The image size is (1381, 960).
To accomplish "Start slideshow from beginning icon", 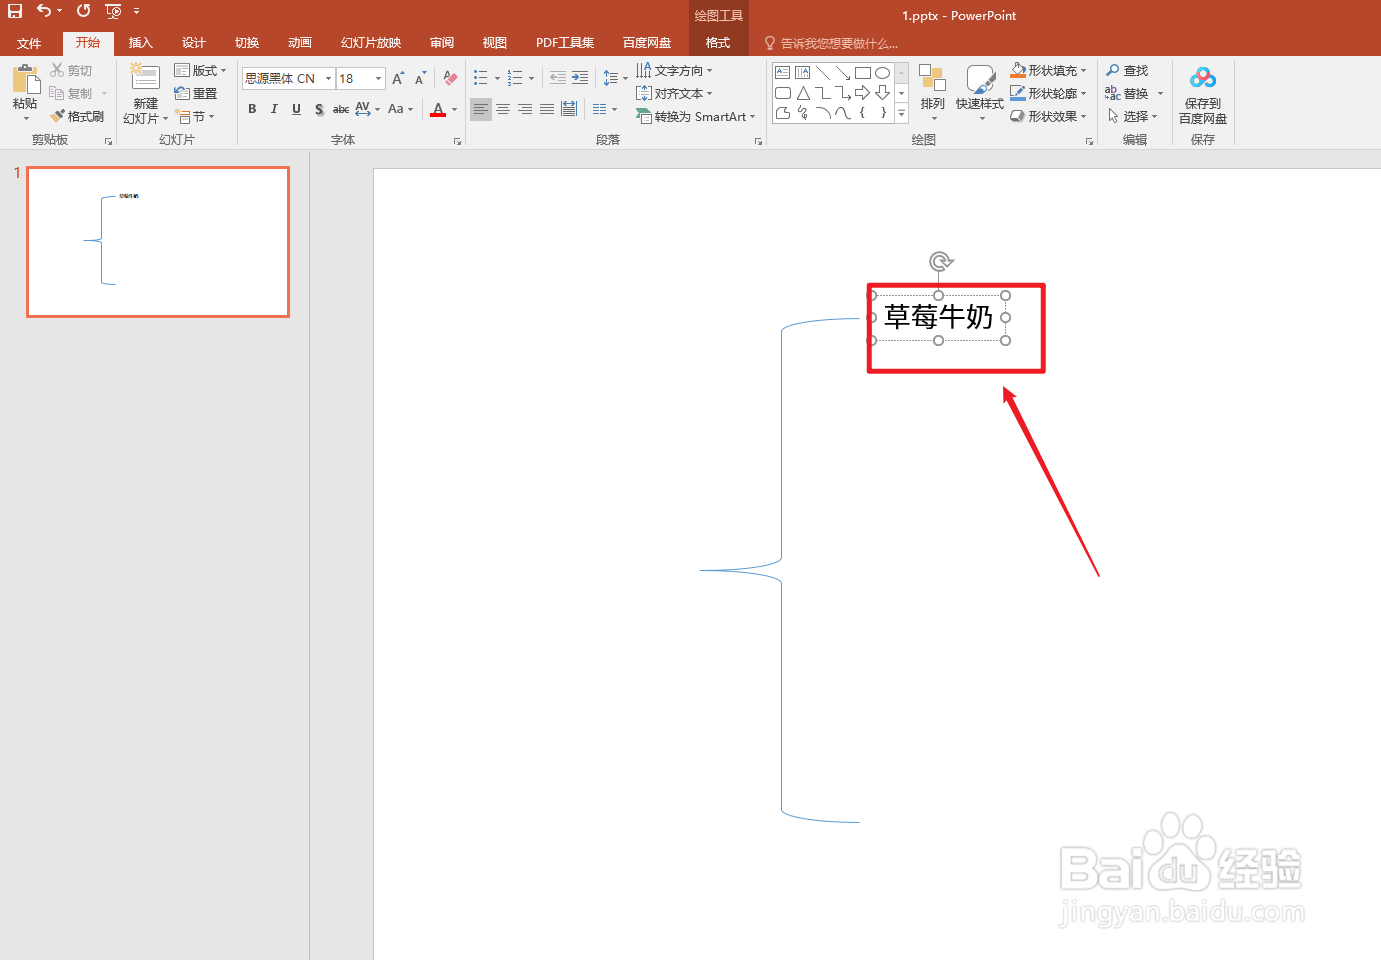I will [113, 11].
